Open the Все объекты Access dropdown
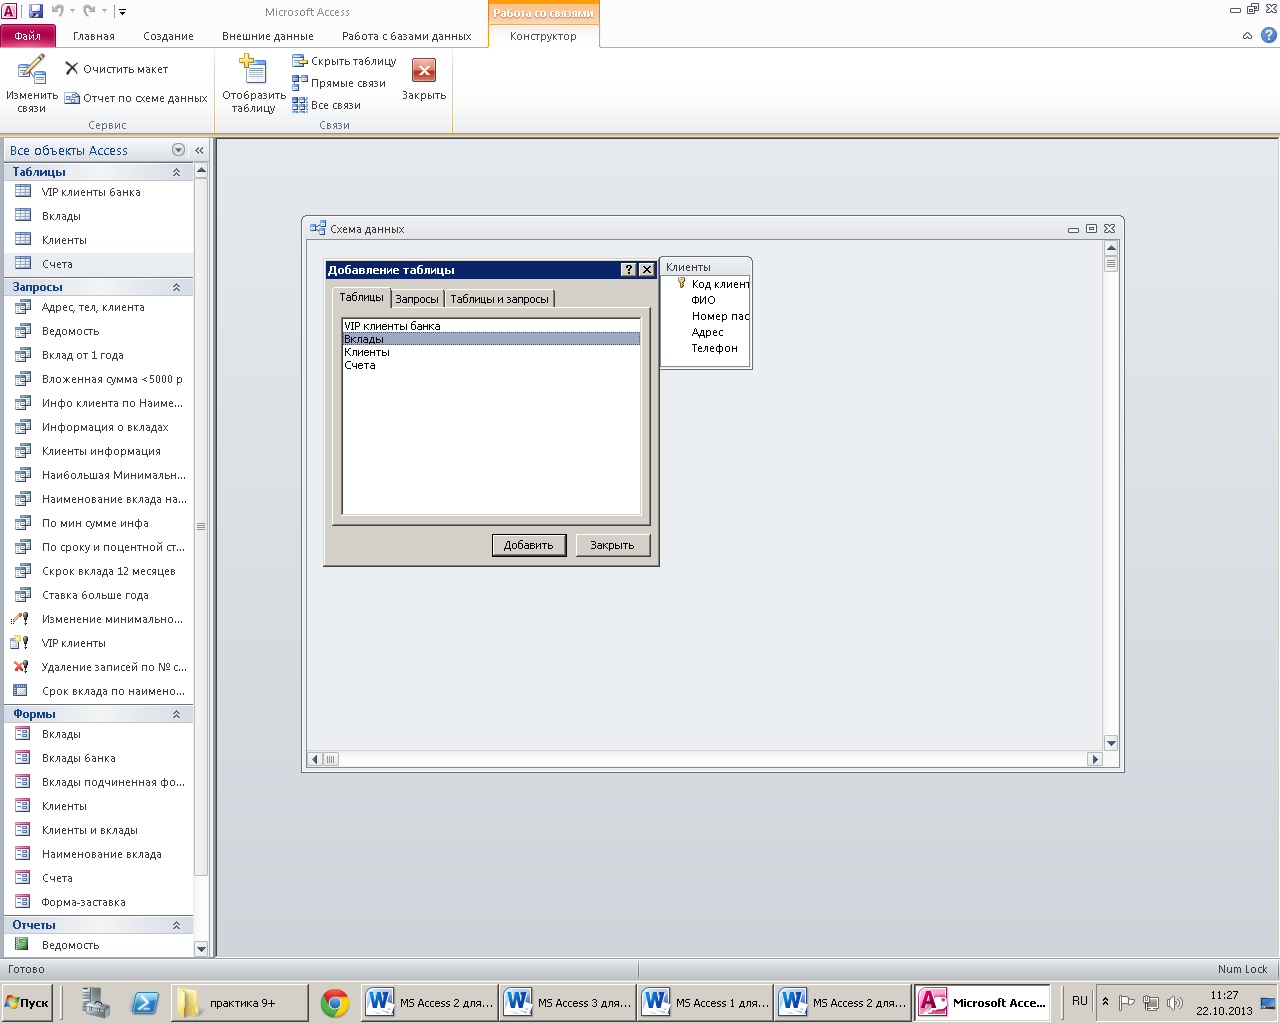Viewport: 1280px width, 1024px height. click(x=178, y=150)
